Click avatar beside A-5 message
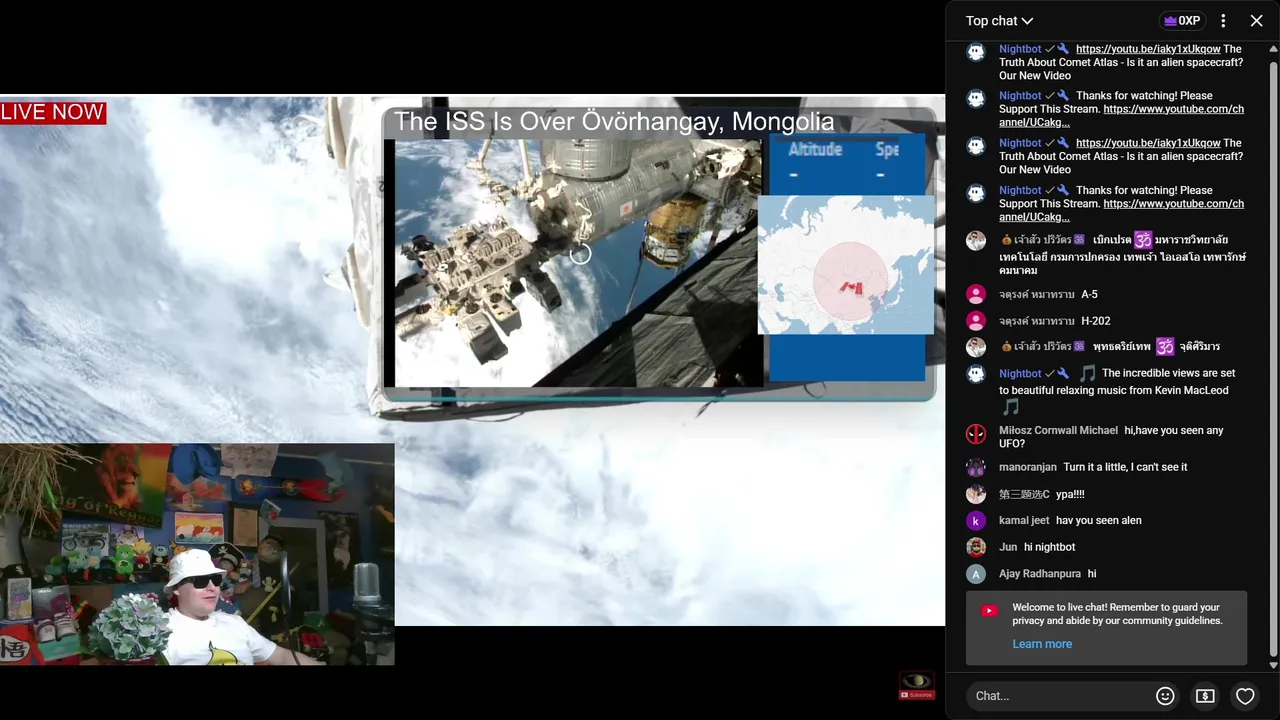Image resolution: width=1280 pixels, height=720 pixels. click(x=976, y=294)
